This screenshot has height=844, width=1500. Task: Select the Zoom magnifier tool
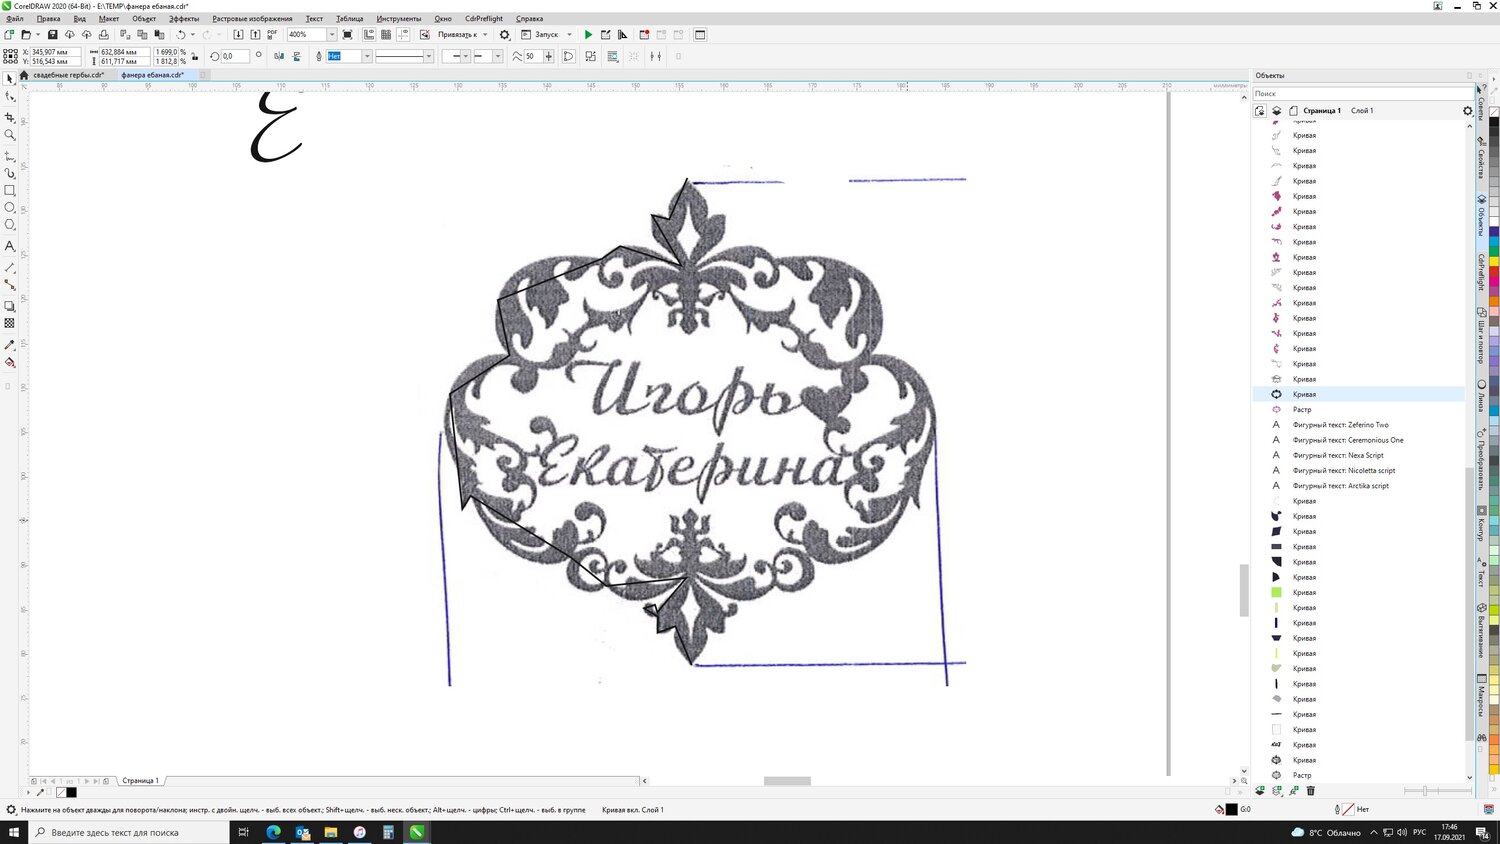tap(10, 135)
